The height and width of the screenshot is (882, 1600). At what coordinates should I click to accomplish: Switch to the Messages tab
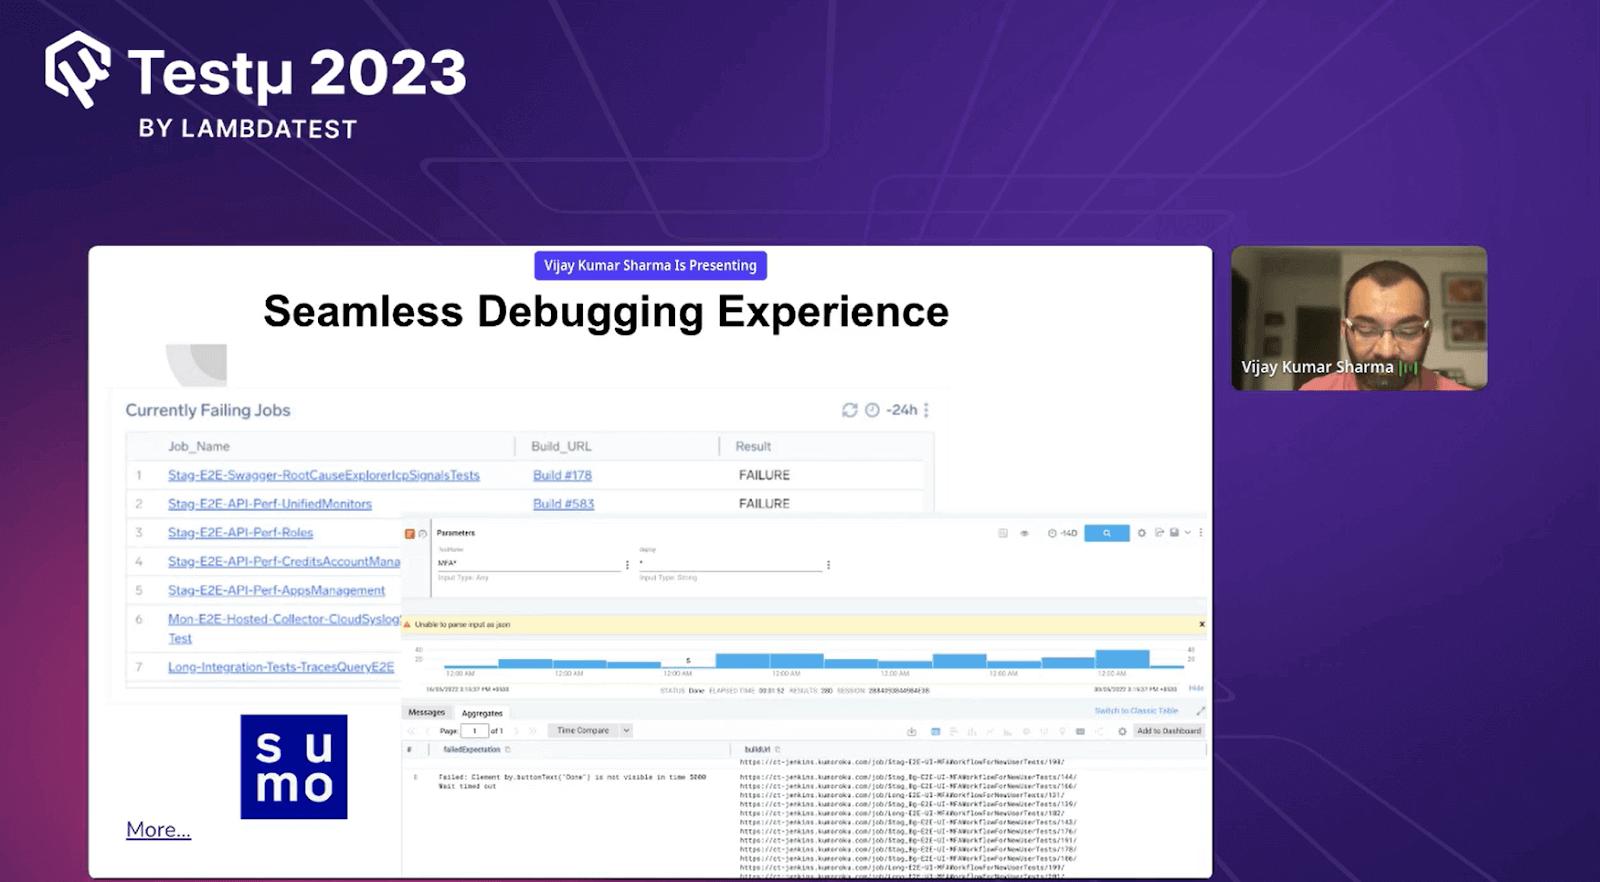pyautogui.click(x=426, y=712)
